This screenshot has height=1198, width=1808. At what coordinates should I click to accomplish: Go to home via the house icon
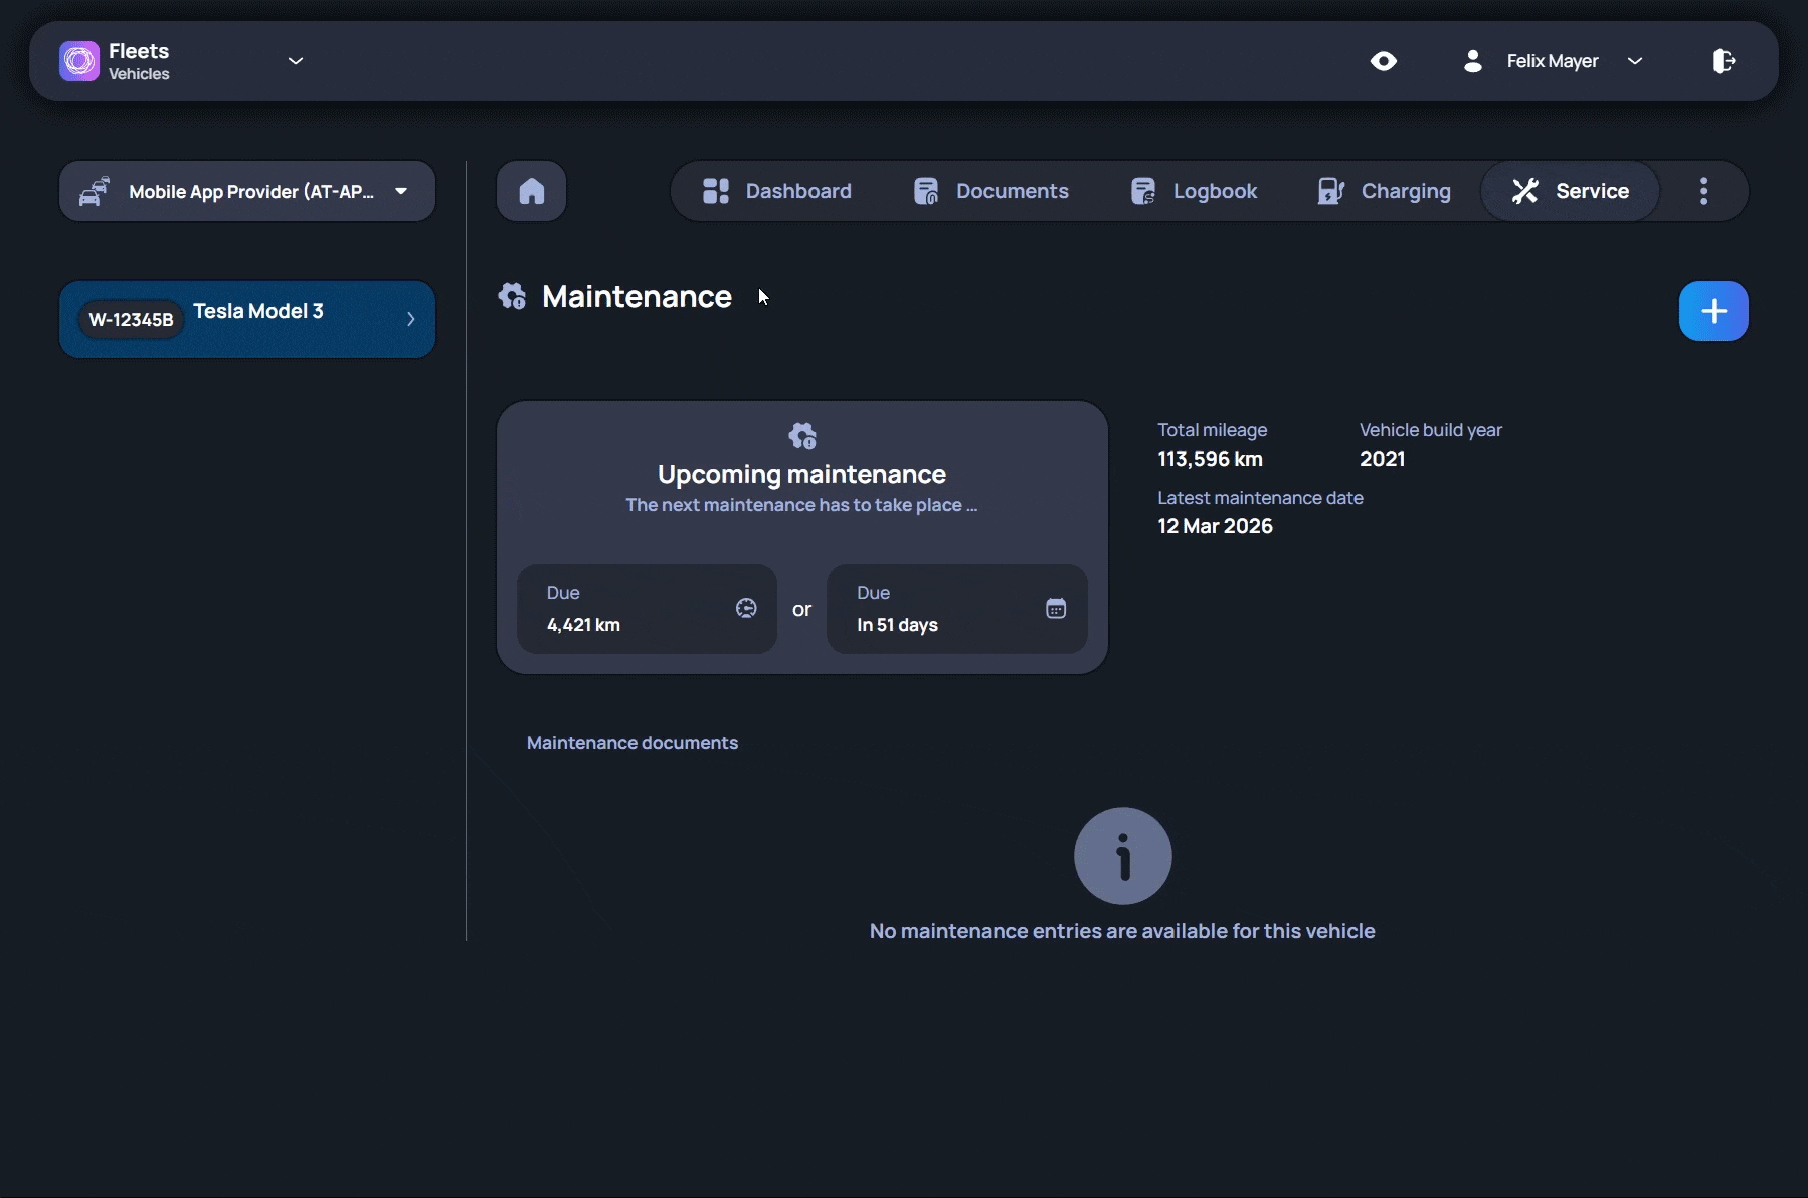(x=532, y=191)
